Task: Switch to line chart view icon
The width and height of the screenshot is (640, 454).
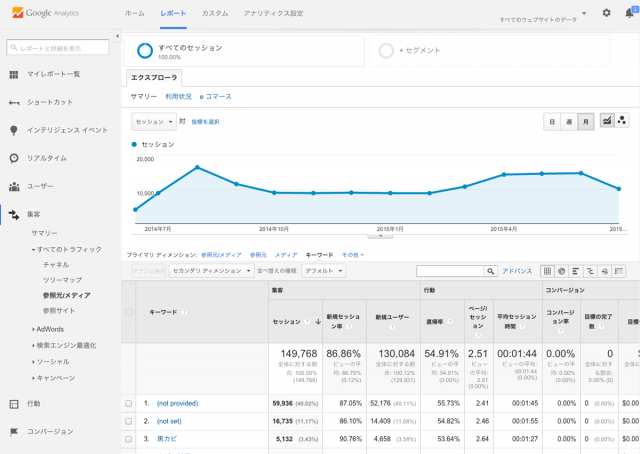Action: (x=607, y=120)
